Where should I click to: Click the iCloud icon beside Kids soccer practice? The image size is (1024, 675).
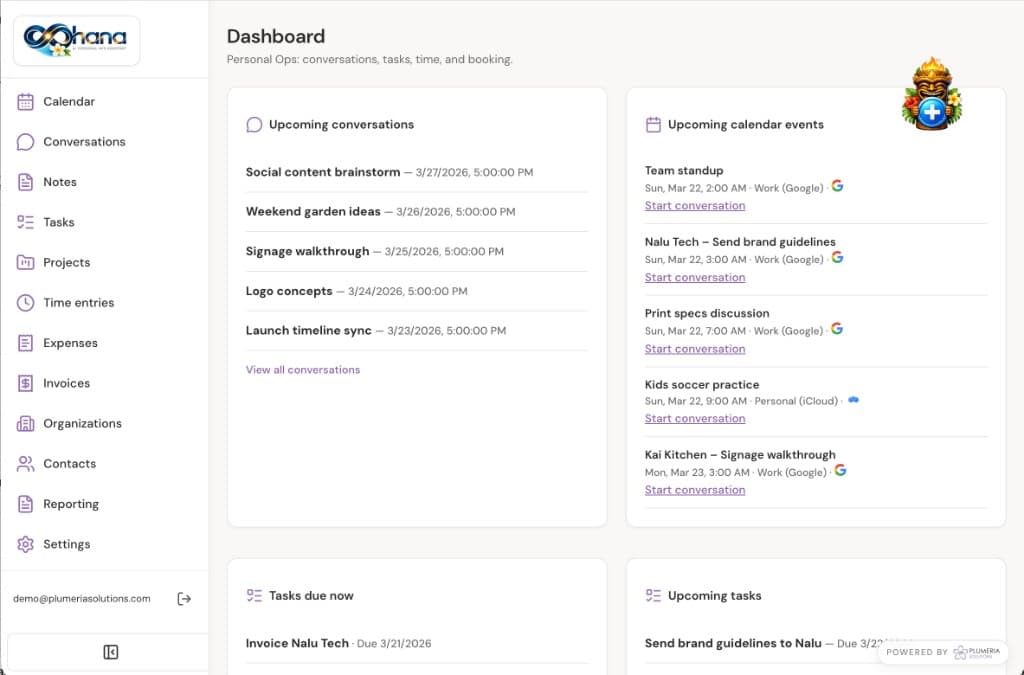click(x=852, y=400)
